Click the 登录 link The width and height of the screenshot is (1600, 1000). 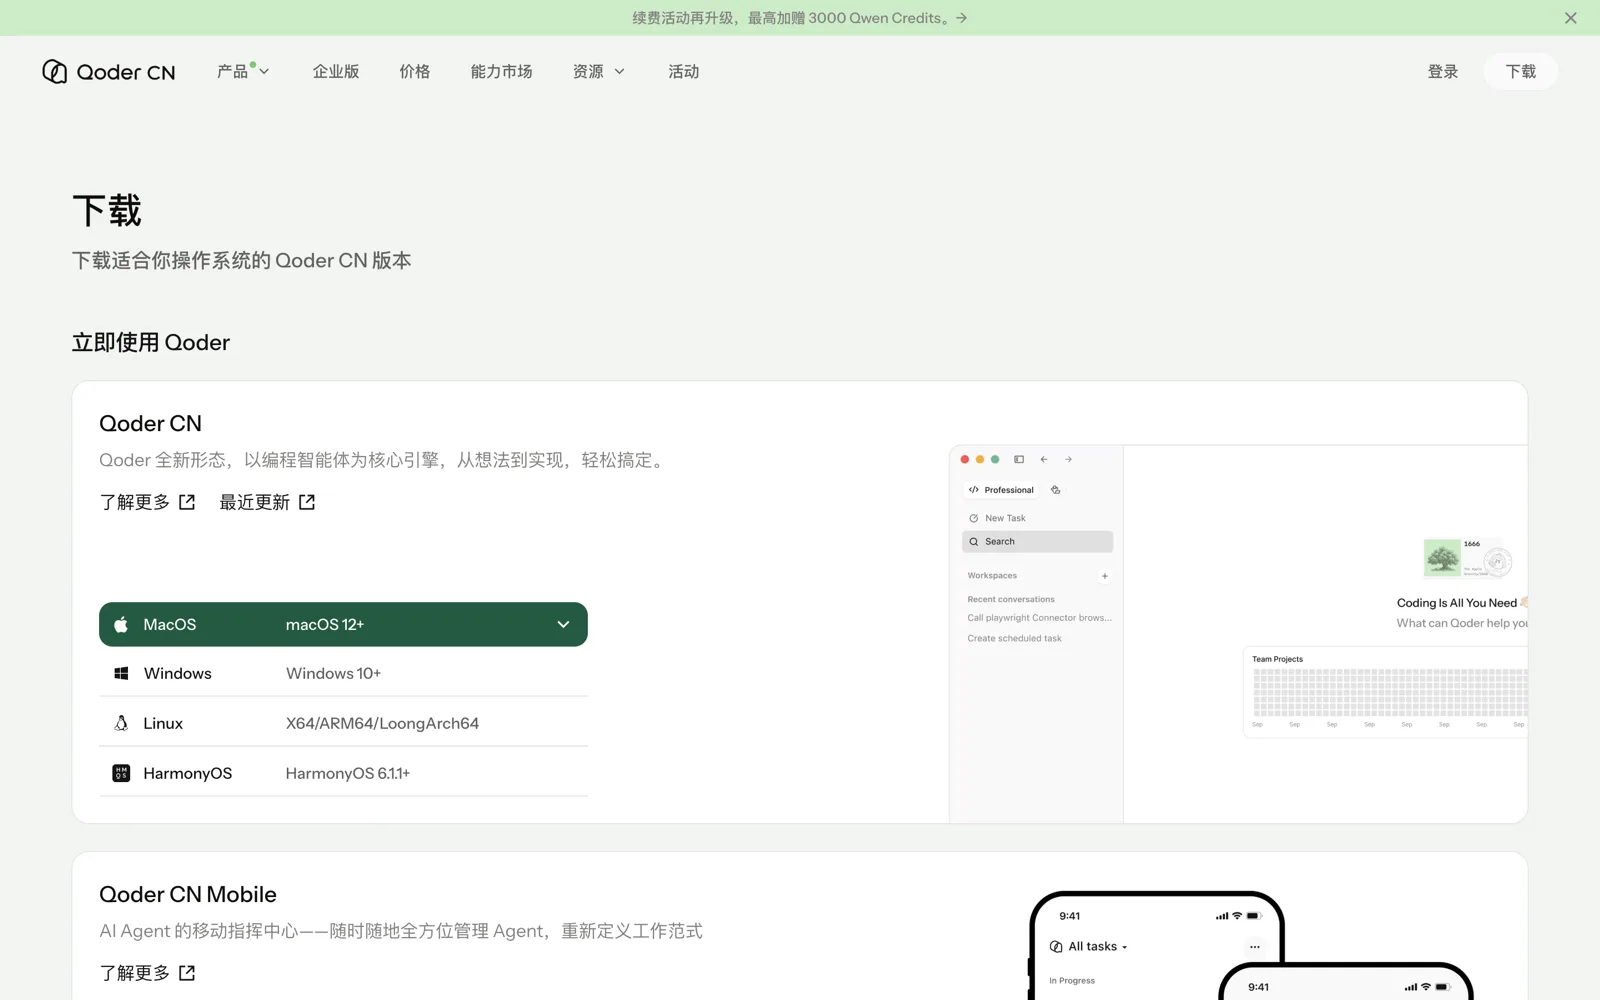pyautogui.click(x=1442, y=71)
